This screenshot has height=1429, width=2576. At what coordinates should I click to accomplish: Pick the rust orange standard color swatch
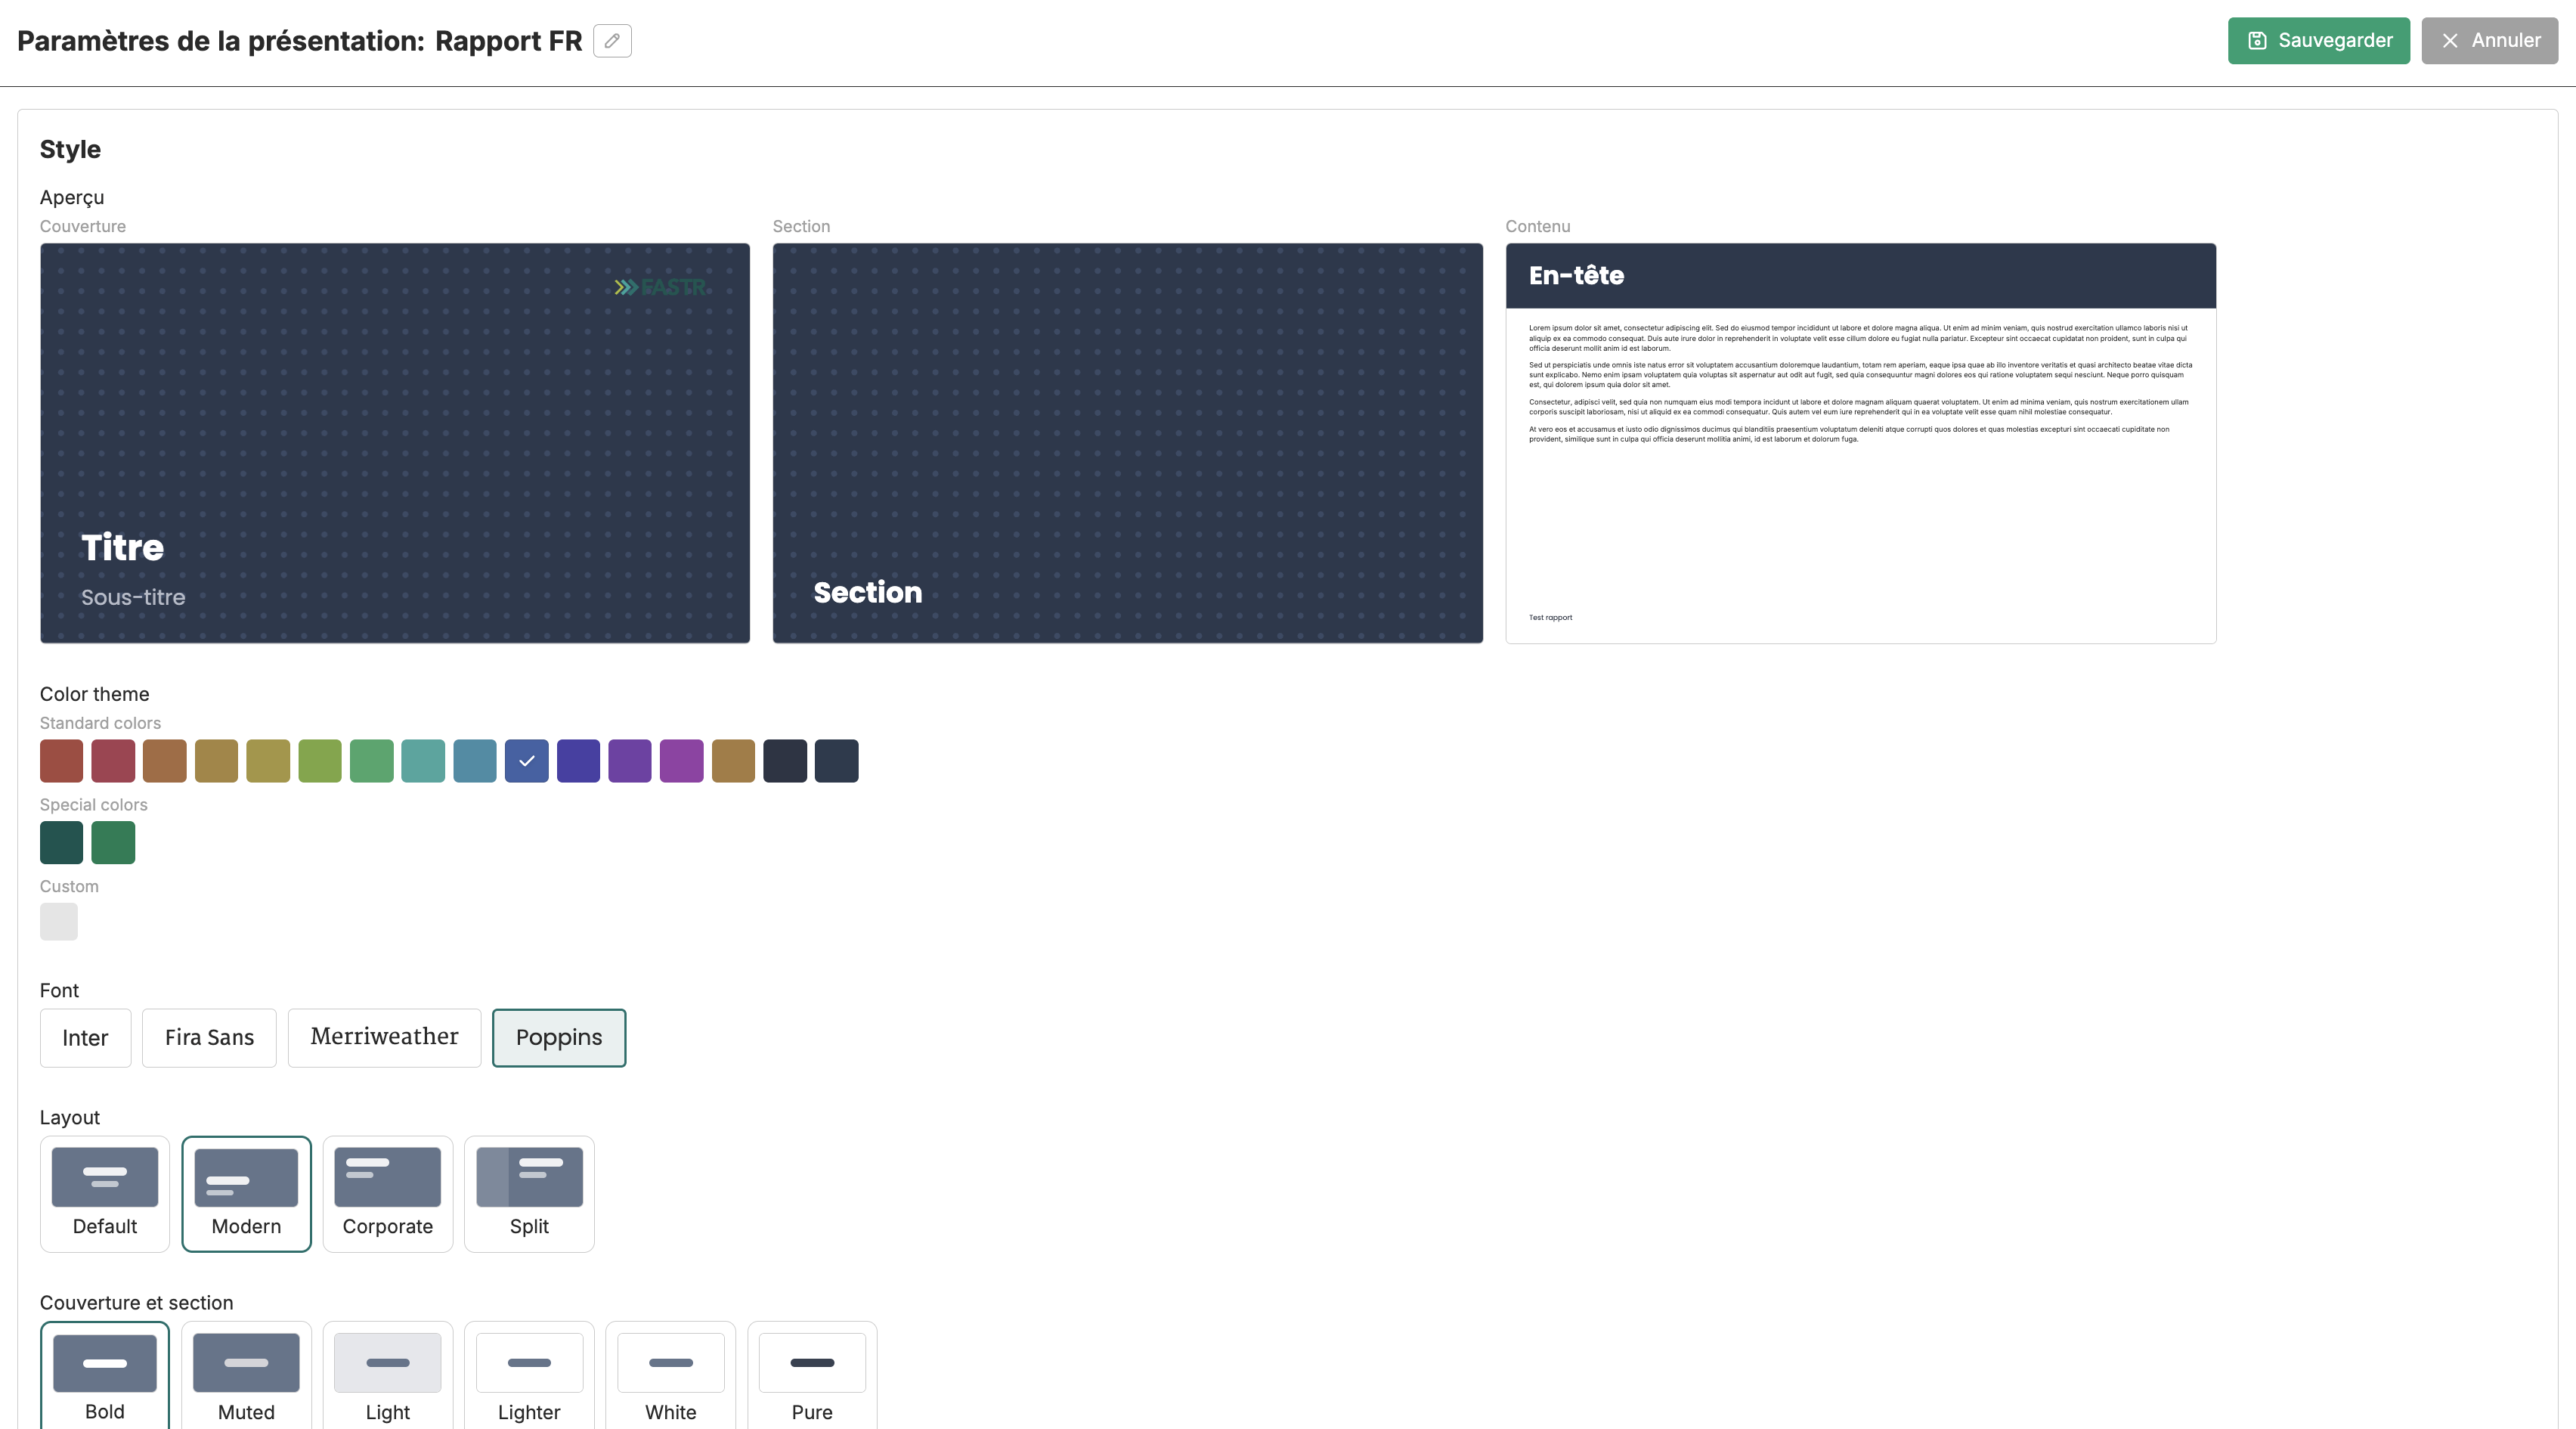[165, 761]
